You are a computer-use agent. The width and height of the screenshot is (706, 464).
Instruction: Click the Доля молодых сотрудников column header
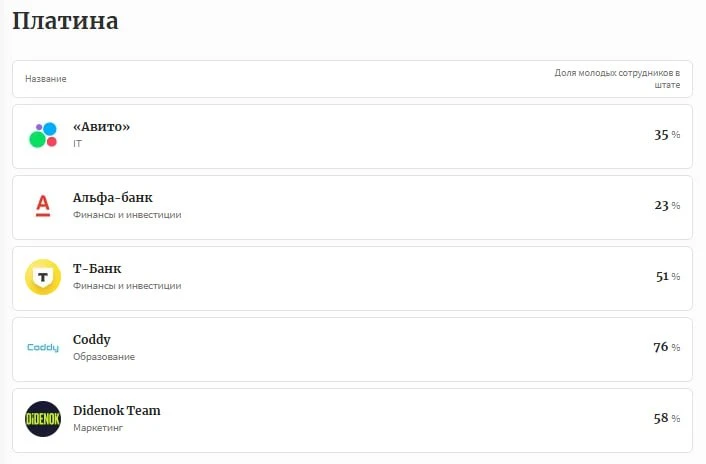pos(617,79)
